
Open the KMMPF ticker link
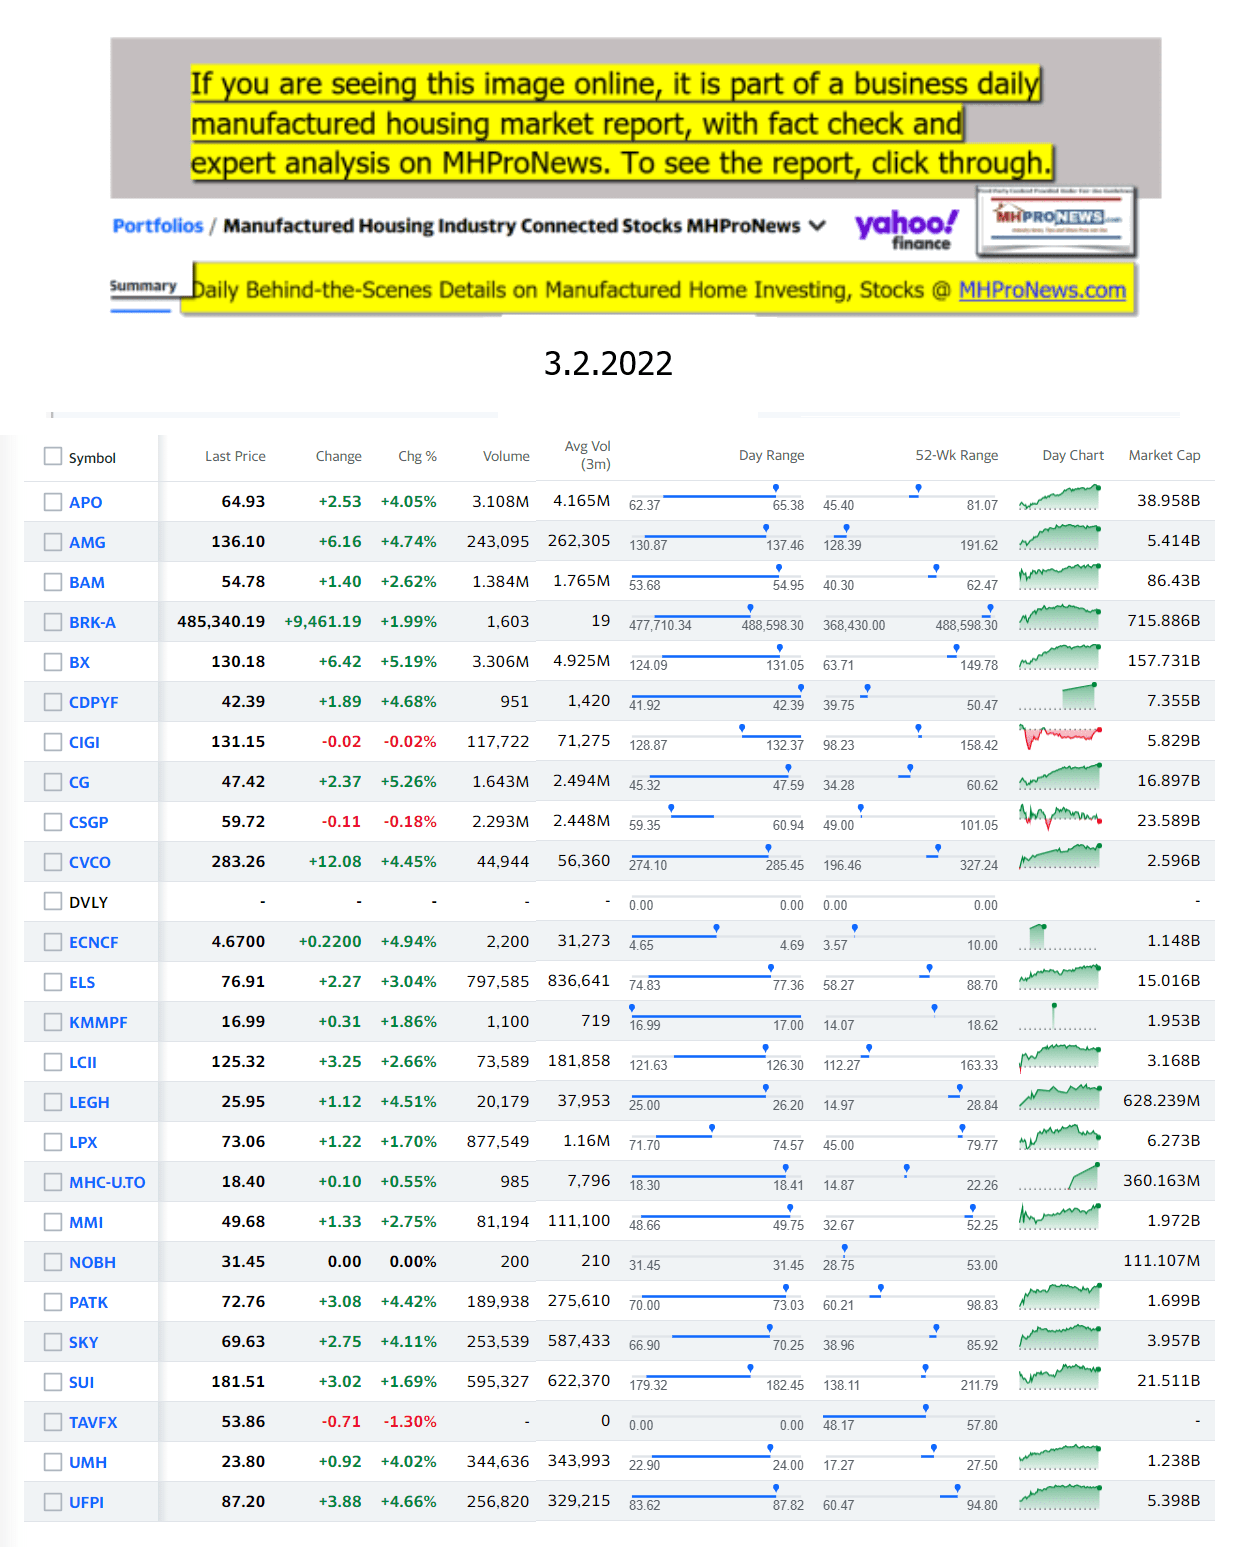(x=98, y=1022)
